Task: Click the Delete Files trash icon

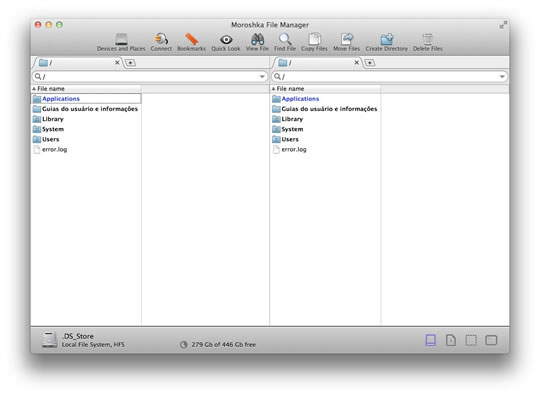Action: (428, 39)
